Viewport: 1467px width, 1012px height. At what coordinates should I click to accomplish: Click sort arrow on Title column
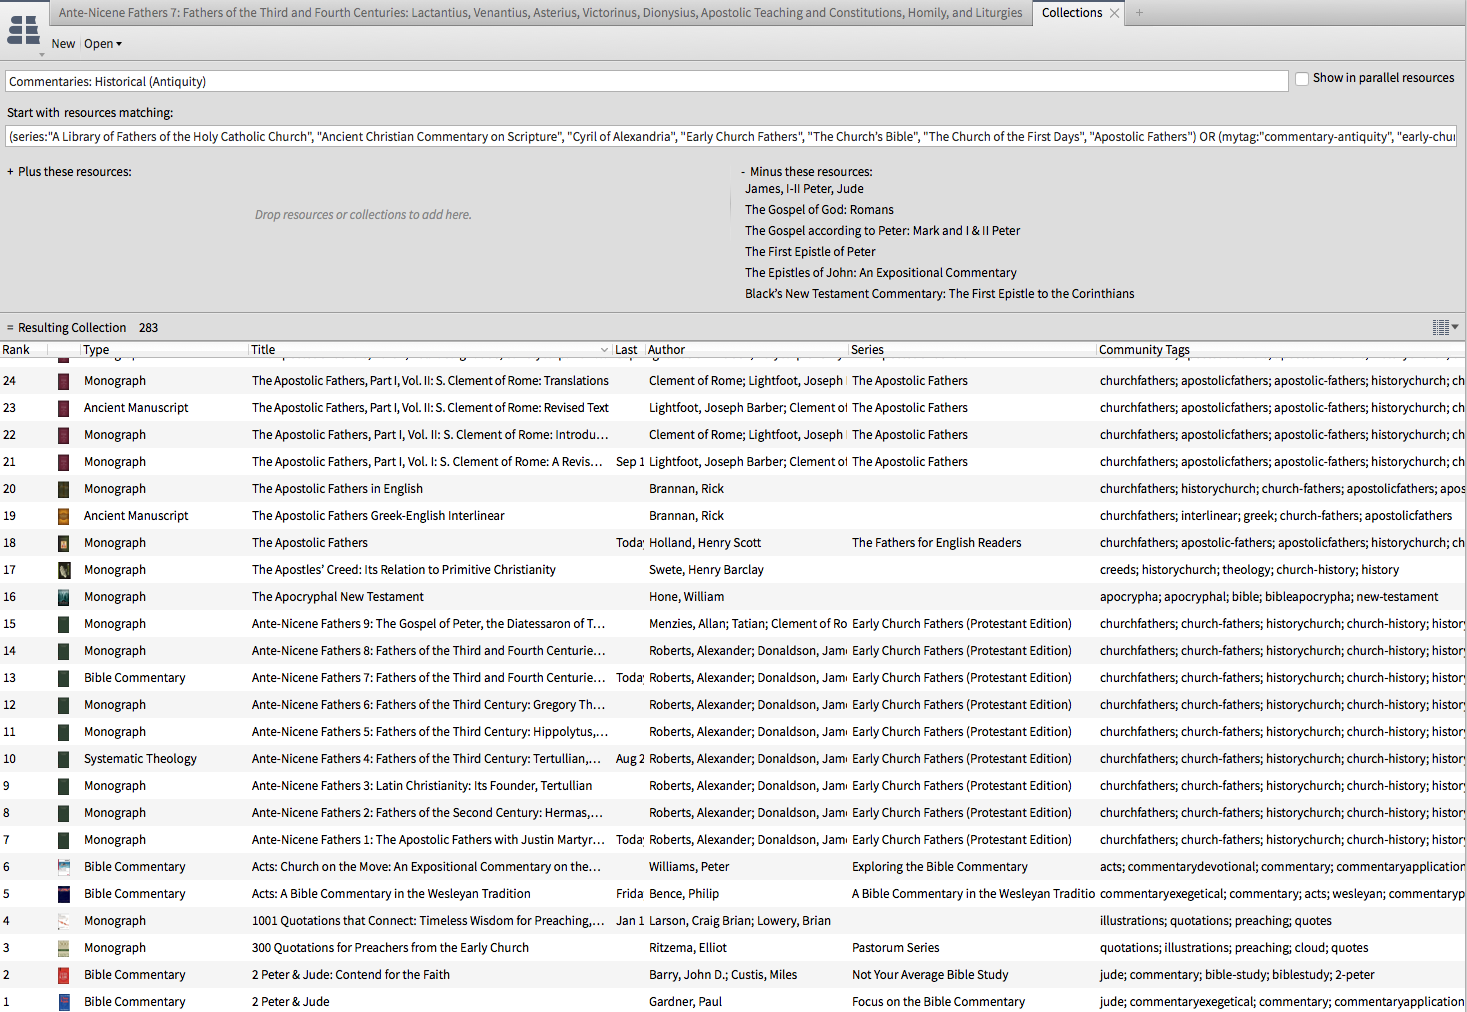tap(604, 350)
